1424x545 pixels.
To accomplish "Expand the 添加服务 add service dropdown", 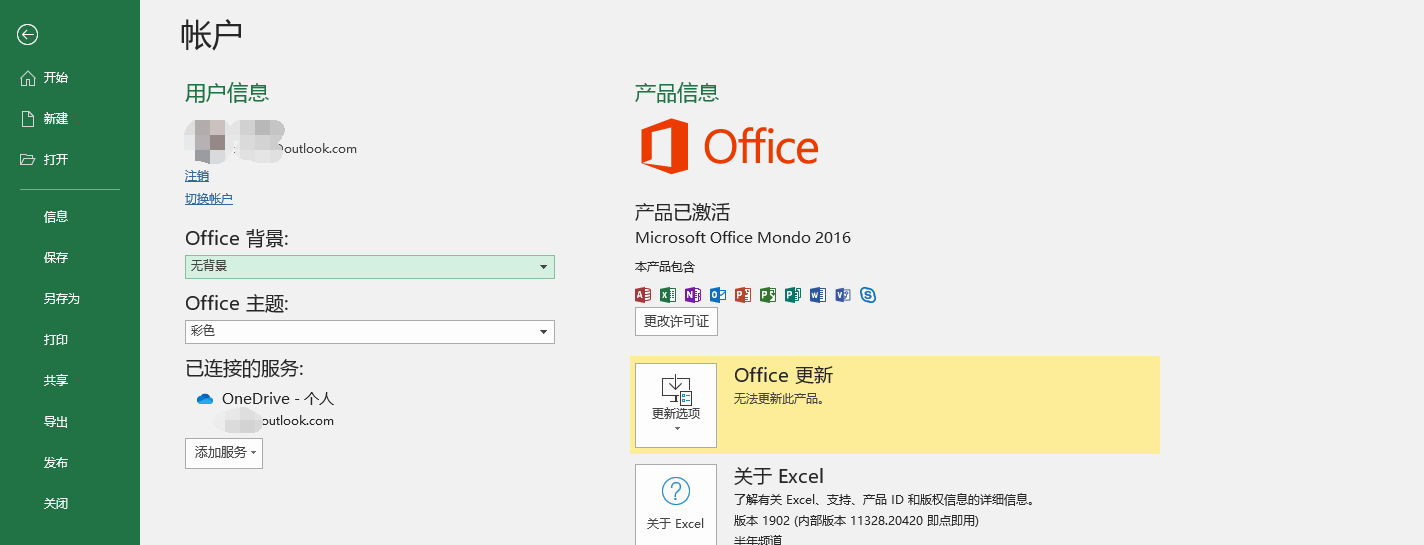I will pos(224,453).
